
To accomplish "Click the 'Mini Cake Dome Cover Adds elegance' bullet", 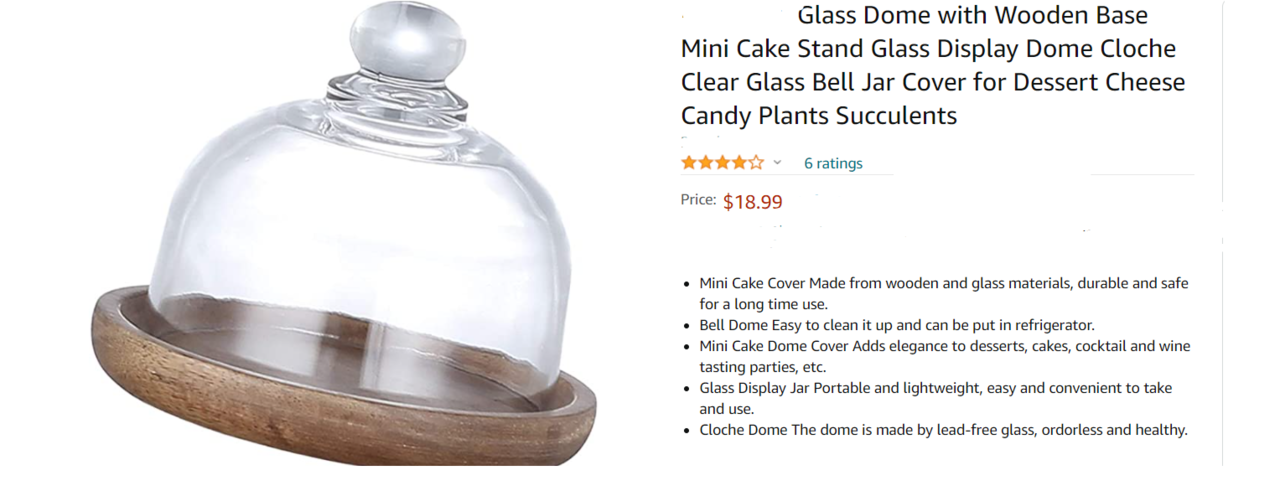I will click(944, 356).
